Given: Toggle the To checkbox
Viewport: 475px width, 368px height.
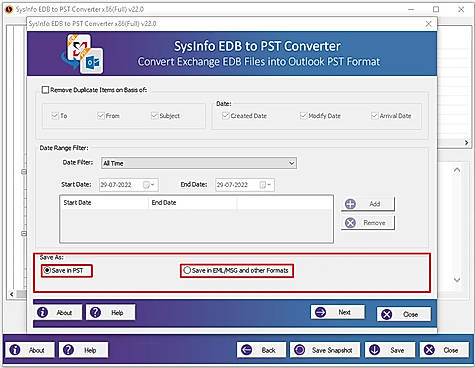Looking at the screenshot, I should (x=55, y=116).
